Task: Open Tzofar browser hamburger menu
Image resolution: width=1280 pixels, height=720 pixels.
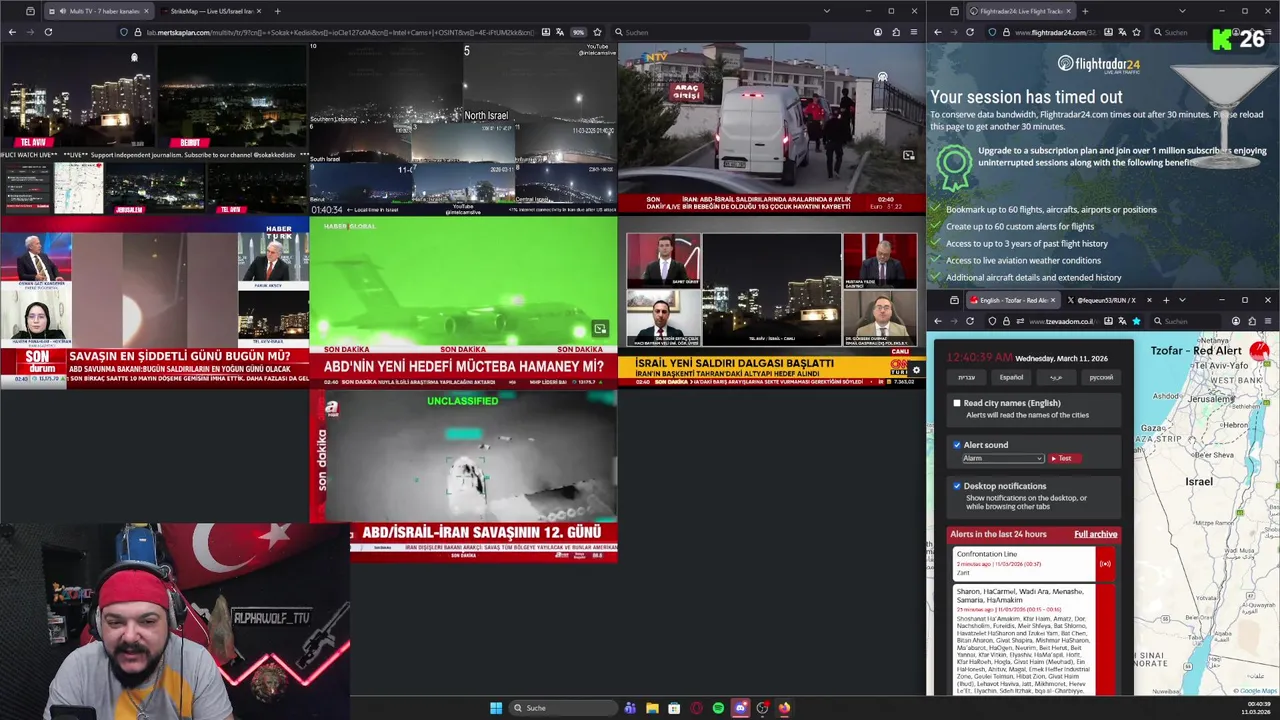Action: [x=1268, y=321]
